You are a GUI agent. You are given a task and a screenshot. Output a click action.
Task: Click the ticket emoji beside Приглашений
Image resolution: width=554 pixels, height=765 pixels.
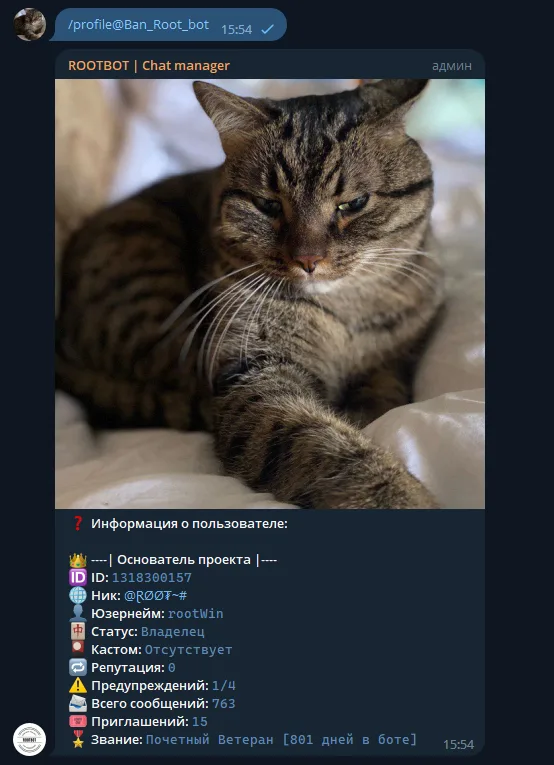pyautogui.click(x=78, y=722)
